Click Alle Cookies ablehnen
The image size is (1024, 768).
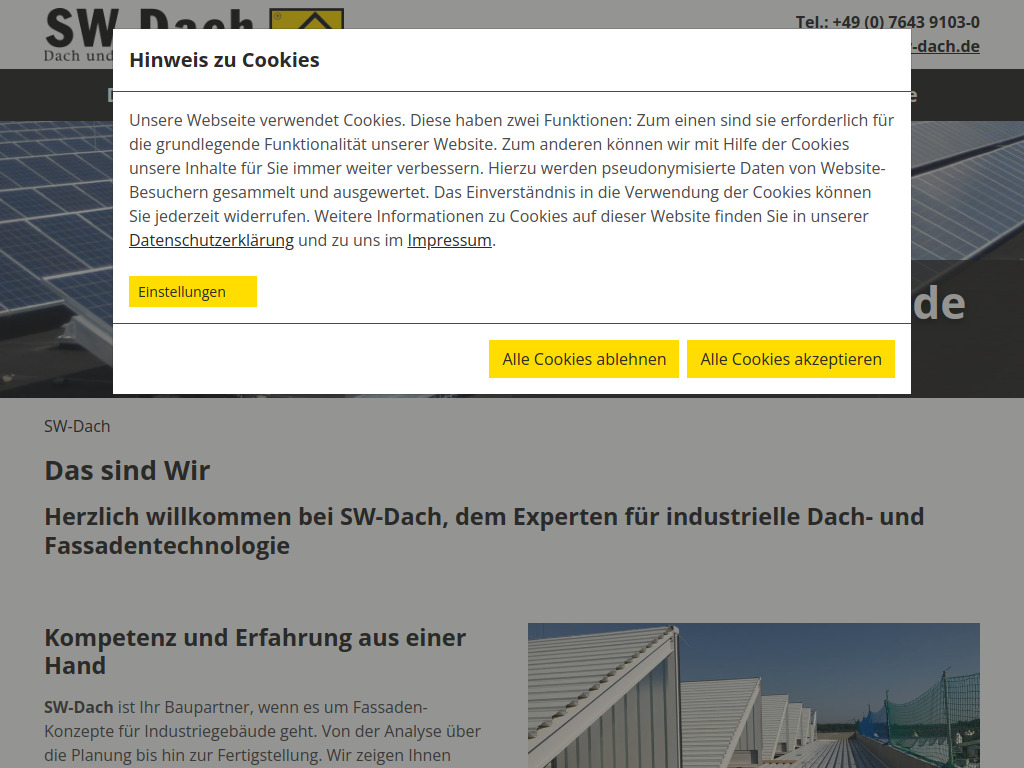[x=584, y=358]
